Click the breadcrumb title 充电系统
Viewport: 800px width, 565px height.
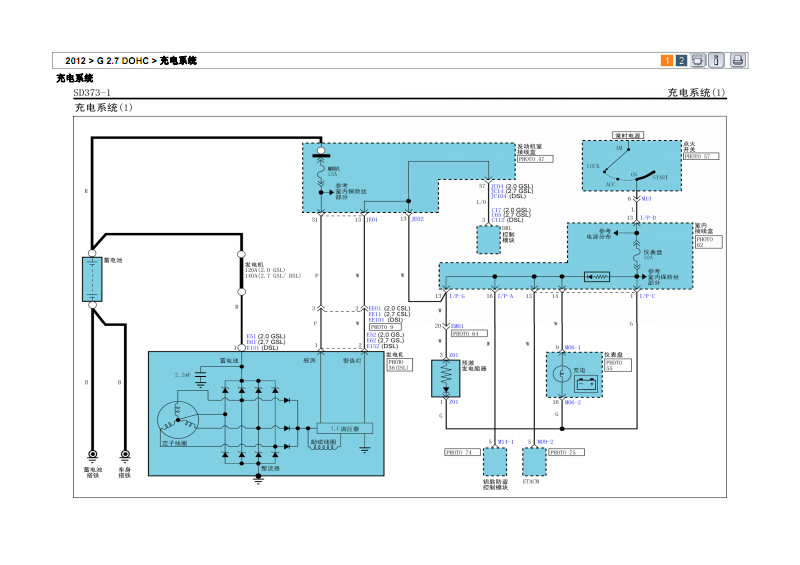point(178,61)
